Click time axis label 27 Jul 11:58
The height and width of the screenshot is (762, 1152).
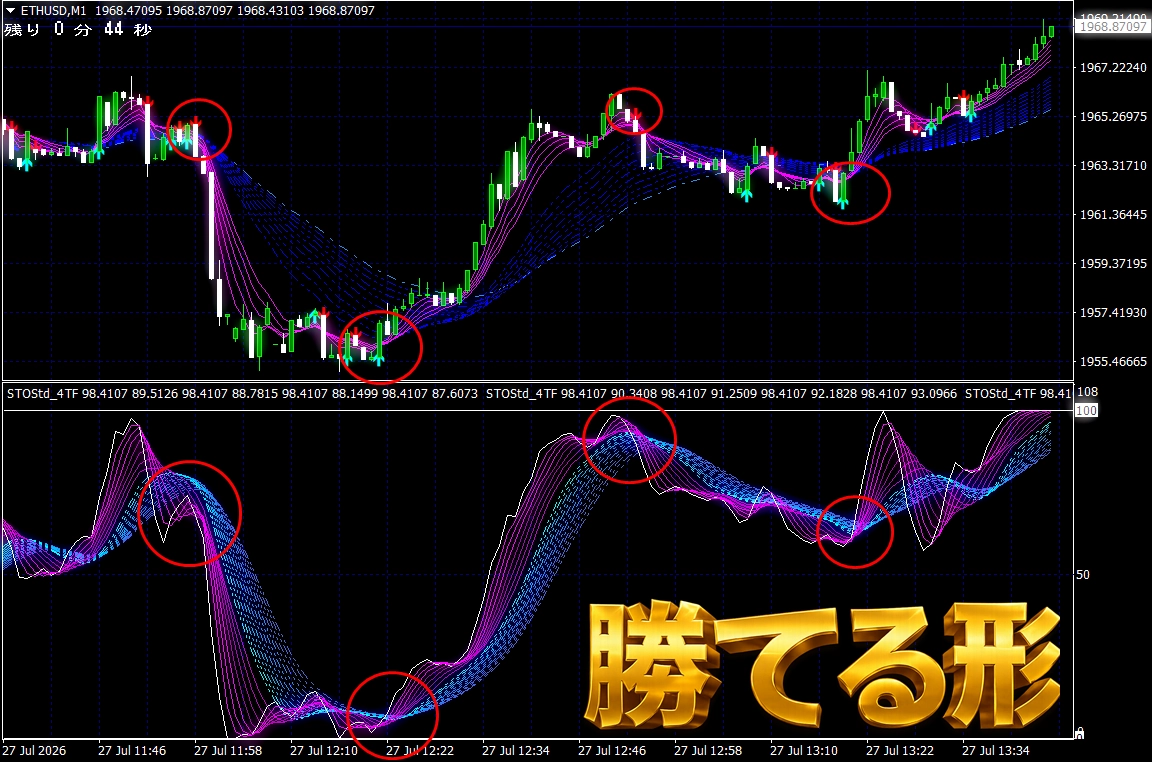(228, 751)
